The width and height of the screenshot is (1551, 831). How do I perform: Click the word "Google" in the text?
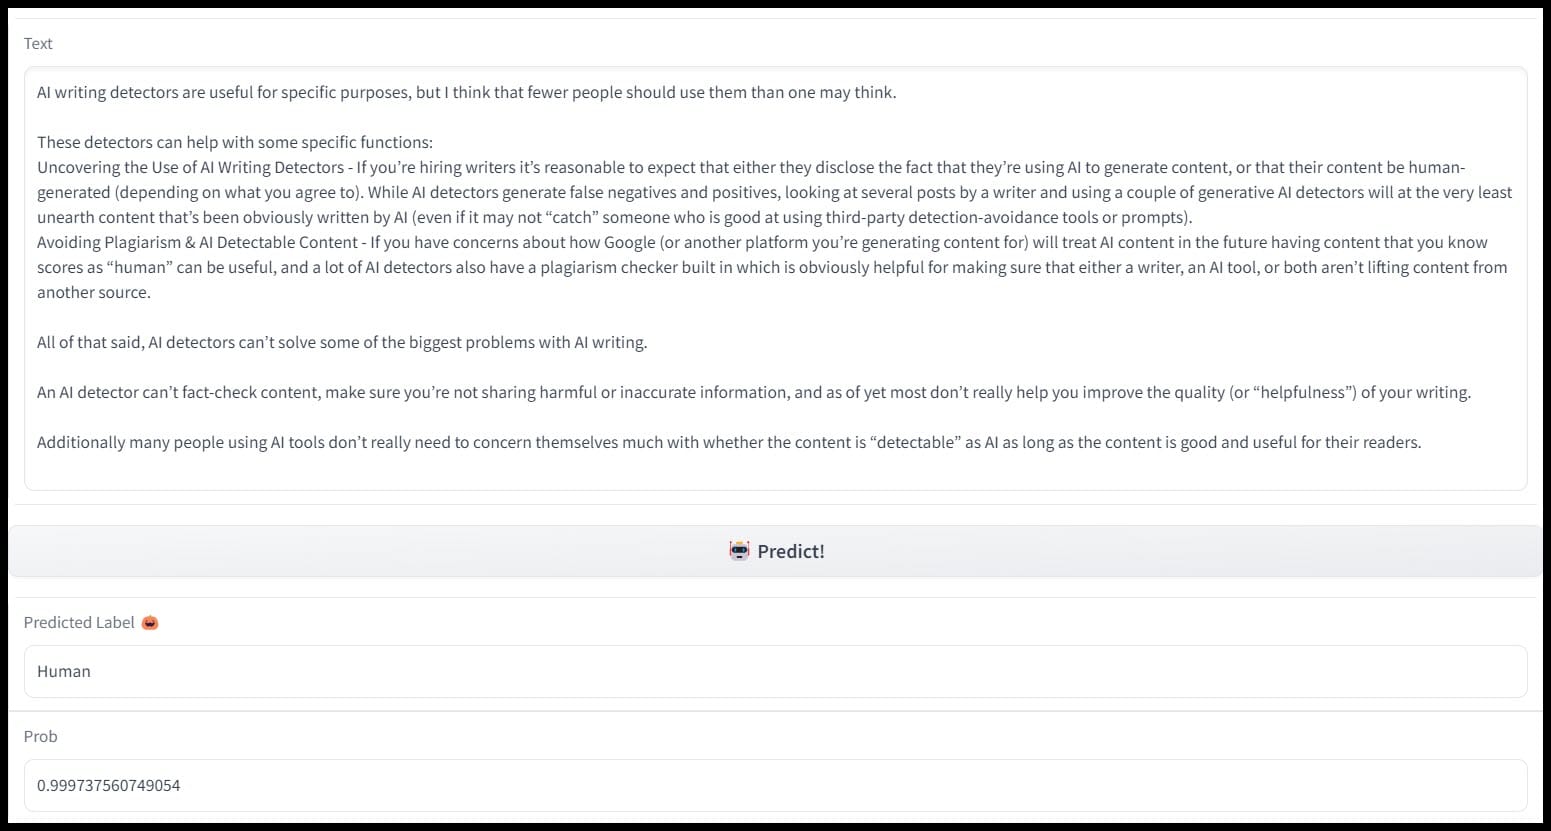click(629, 242)
